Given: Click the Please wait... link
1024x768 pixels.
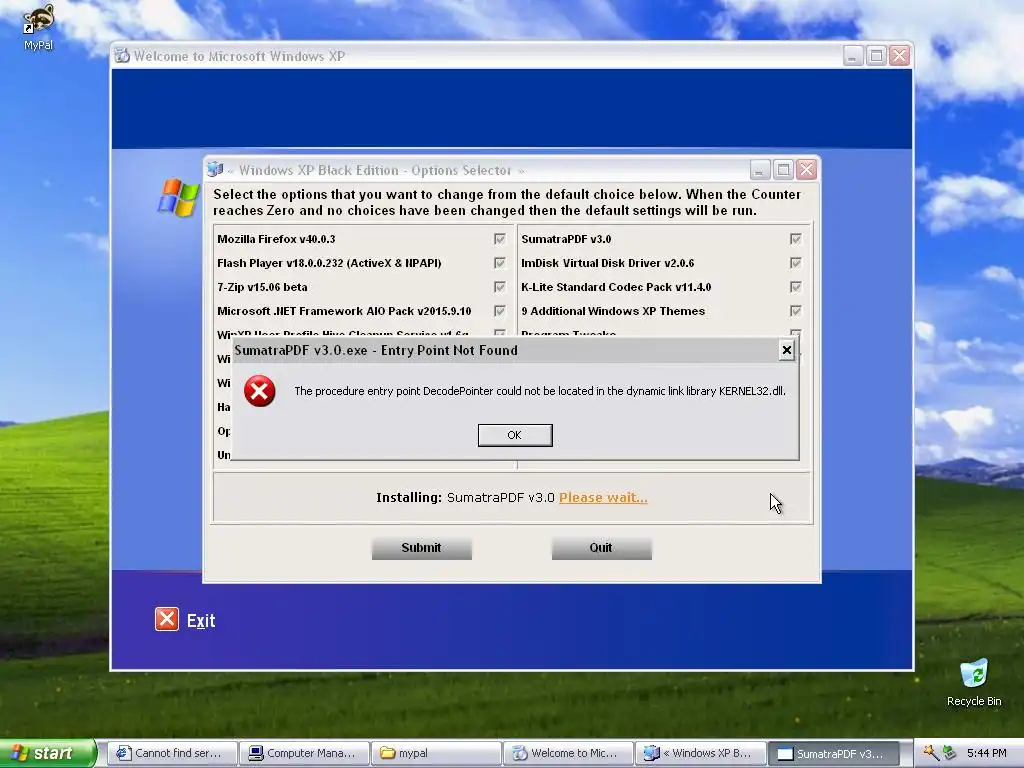Looking at the screenshot, I should pos(603,498).
